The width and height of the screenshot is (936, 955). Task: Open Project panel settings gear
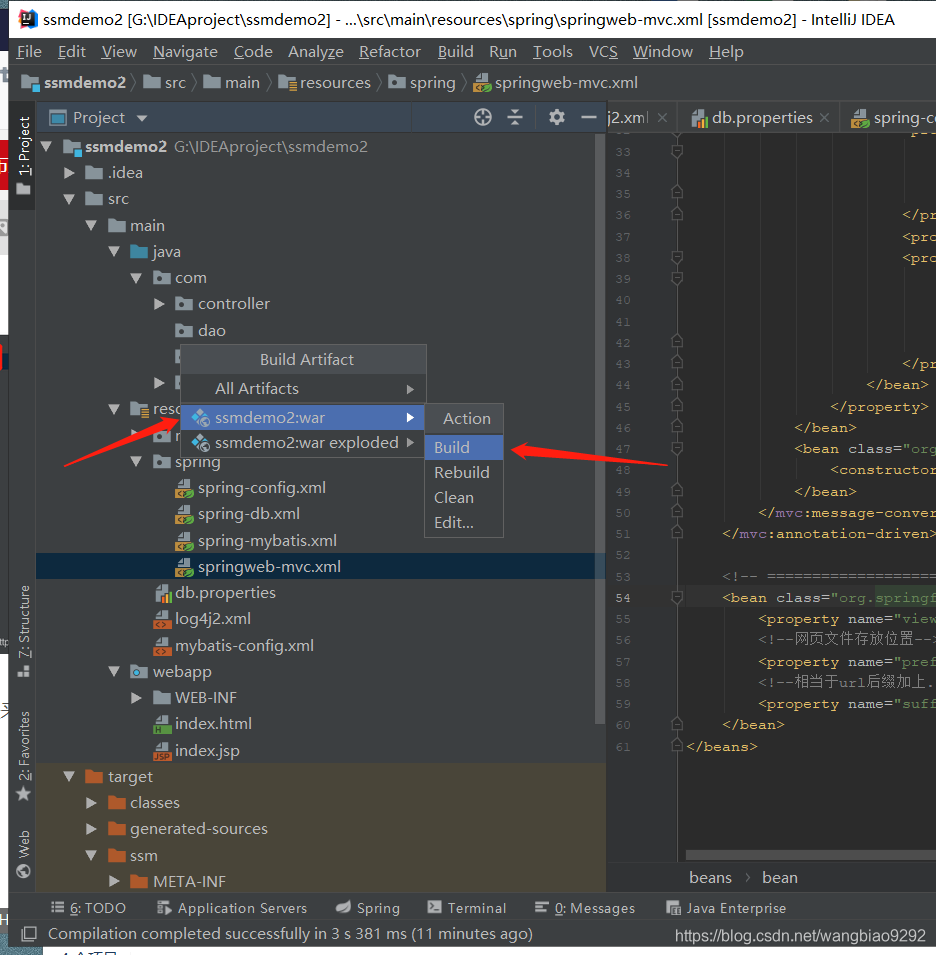pyautogui.click(x=557, y=117)
